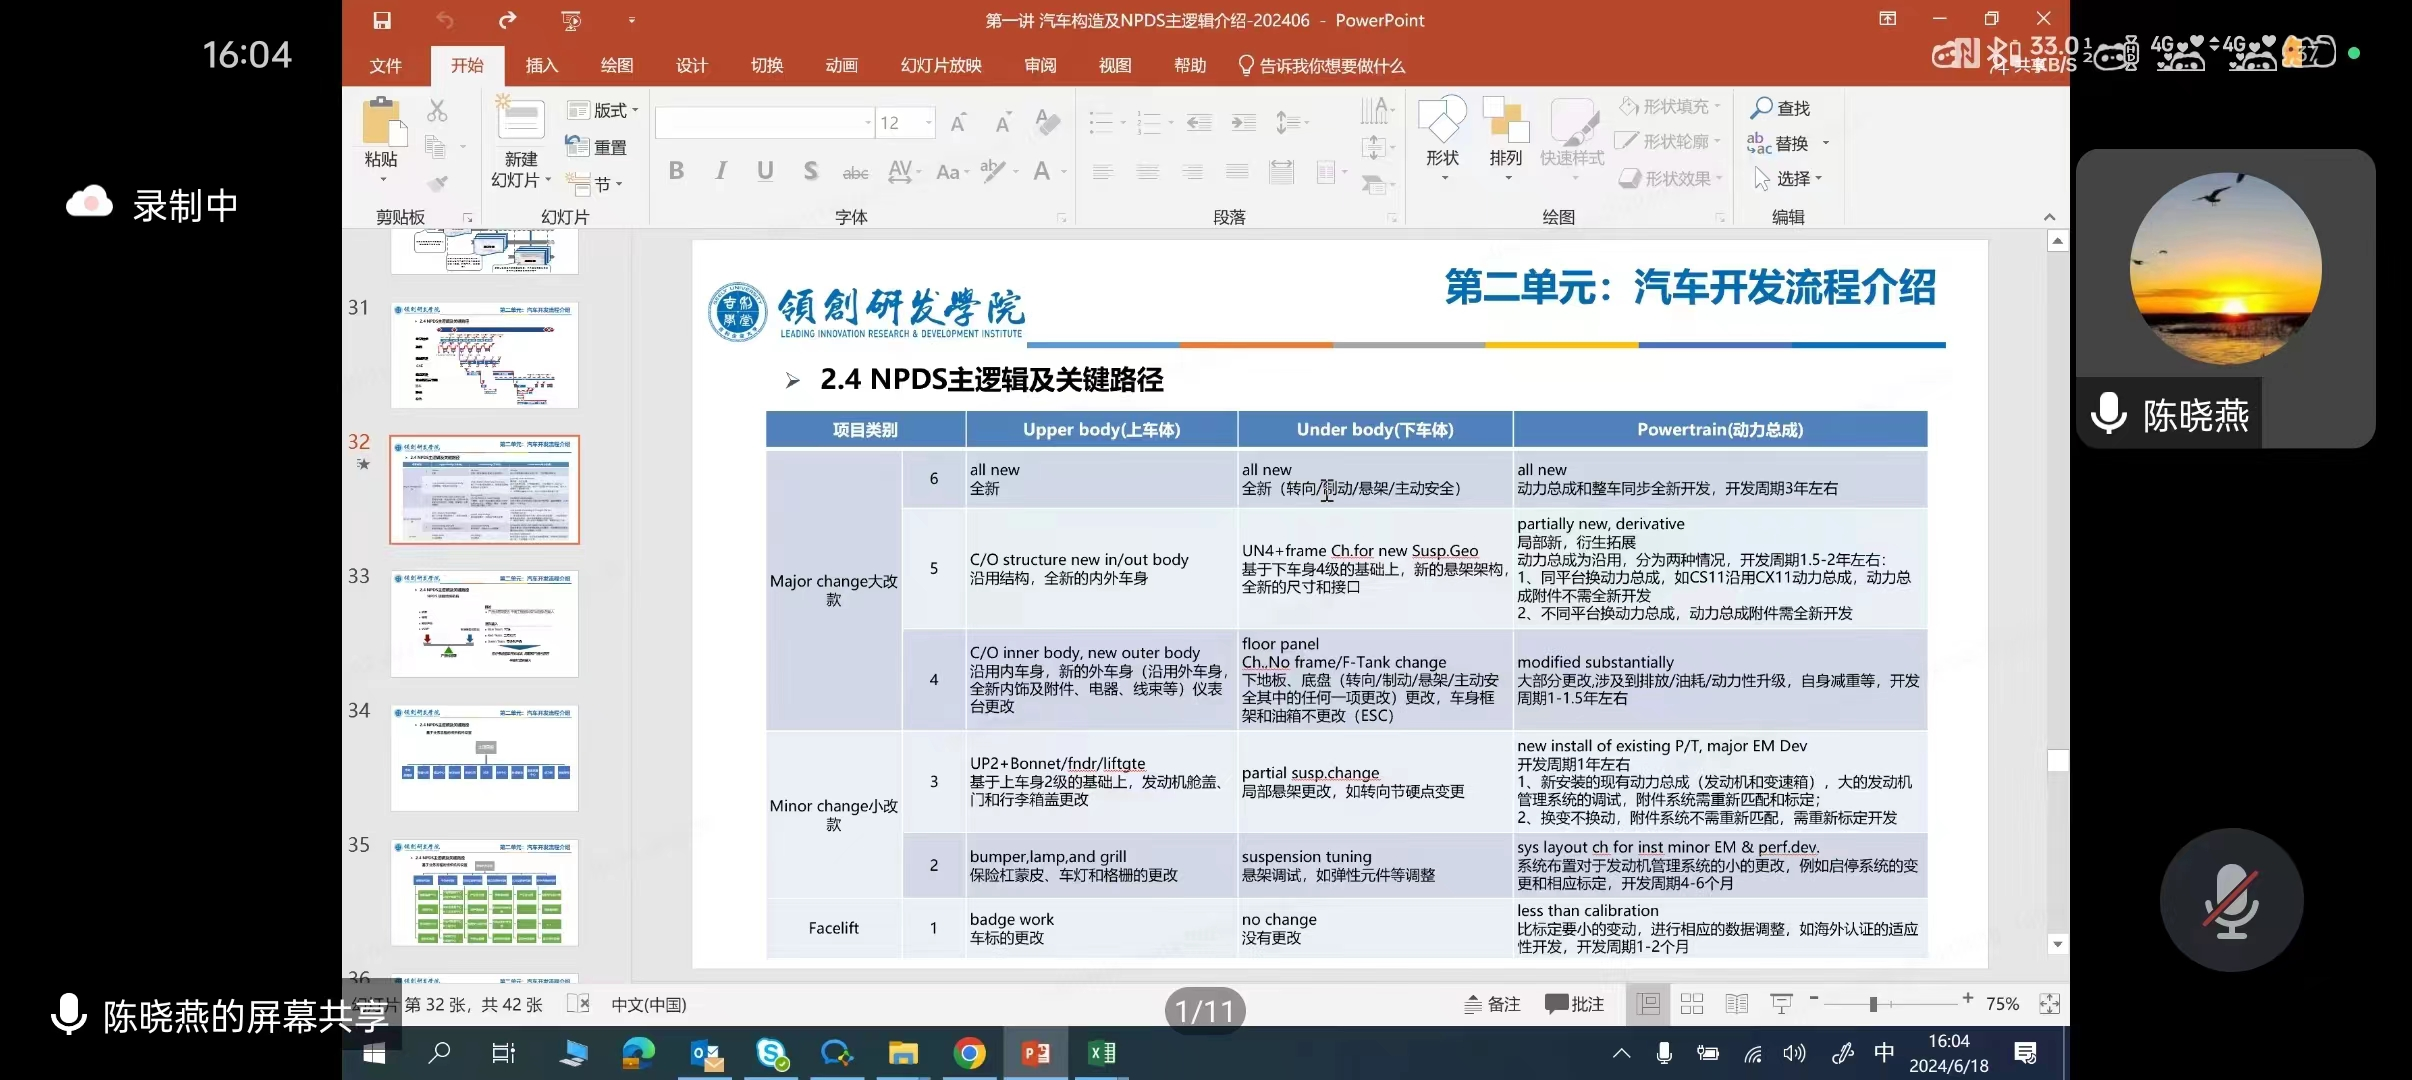Start slideshow from beginning quick-access icon

[571, 20]
